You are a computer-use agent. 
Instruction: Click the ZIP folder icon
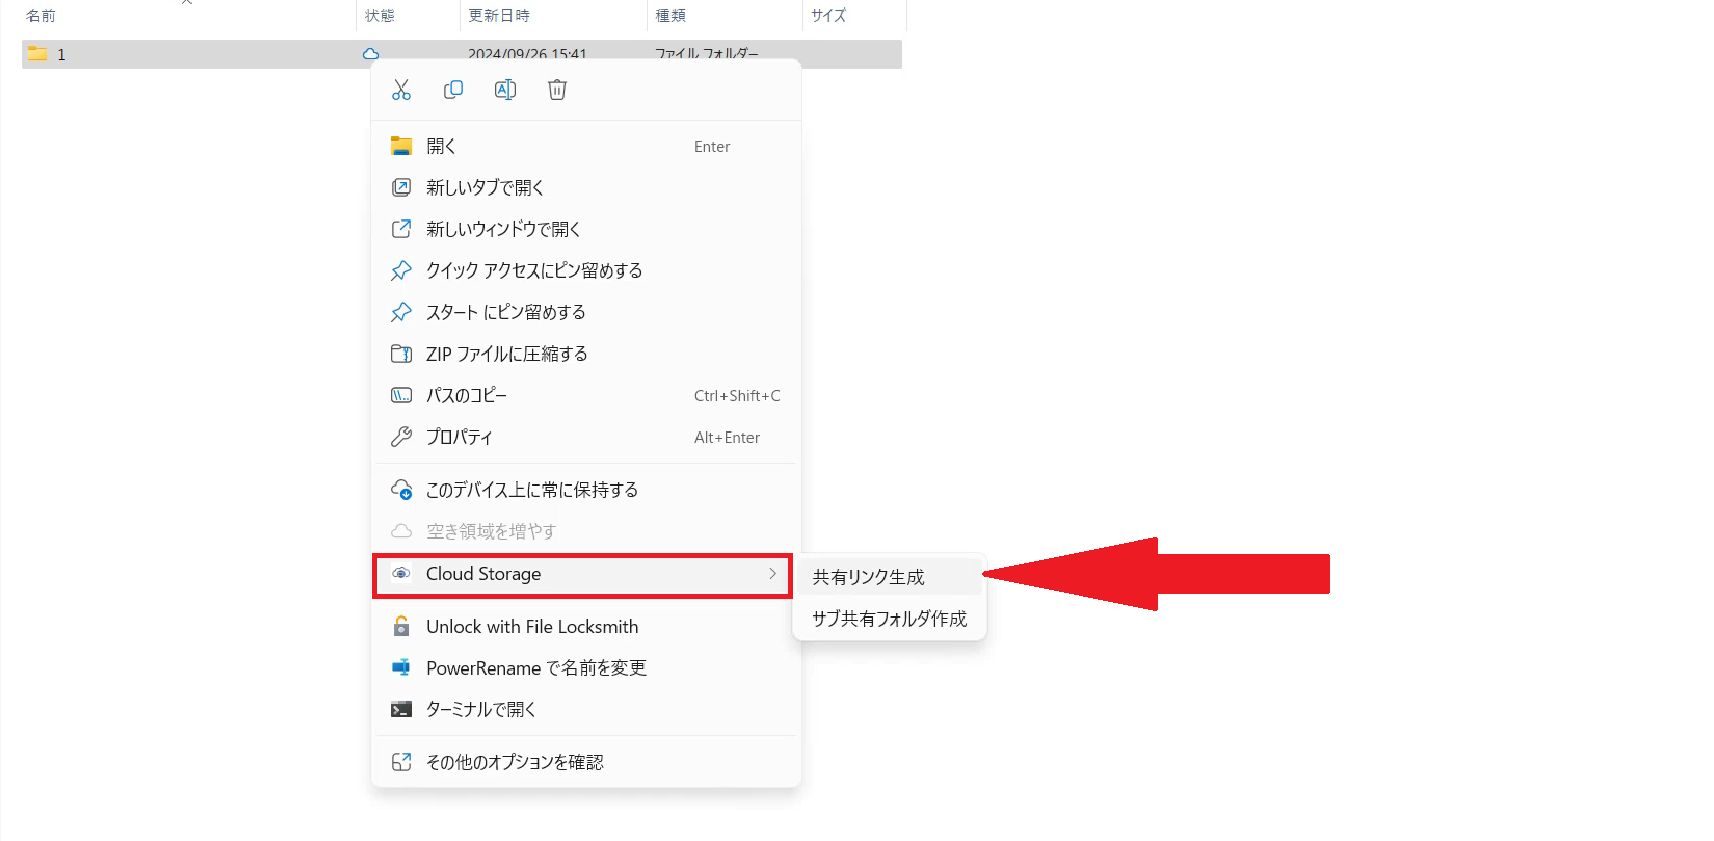tap(401, 354)
